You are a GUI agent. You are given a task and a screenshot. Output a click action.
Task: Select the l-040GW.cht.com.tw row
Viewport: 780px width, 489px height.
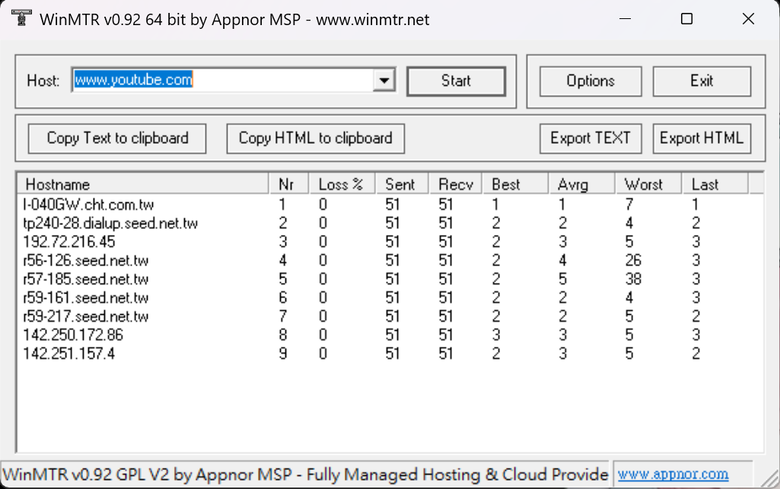tap(390, 204)
